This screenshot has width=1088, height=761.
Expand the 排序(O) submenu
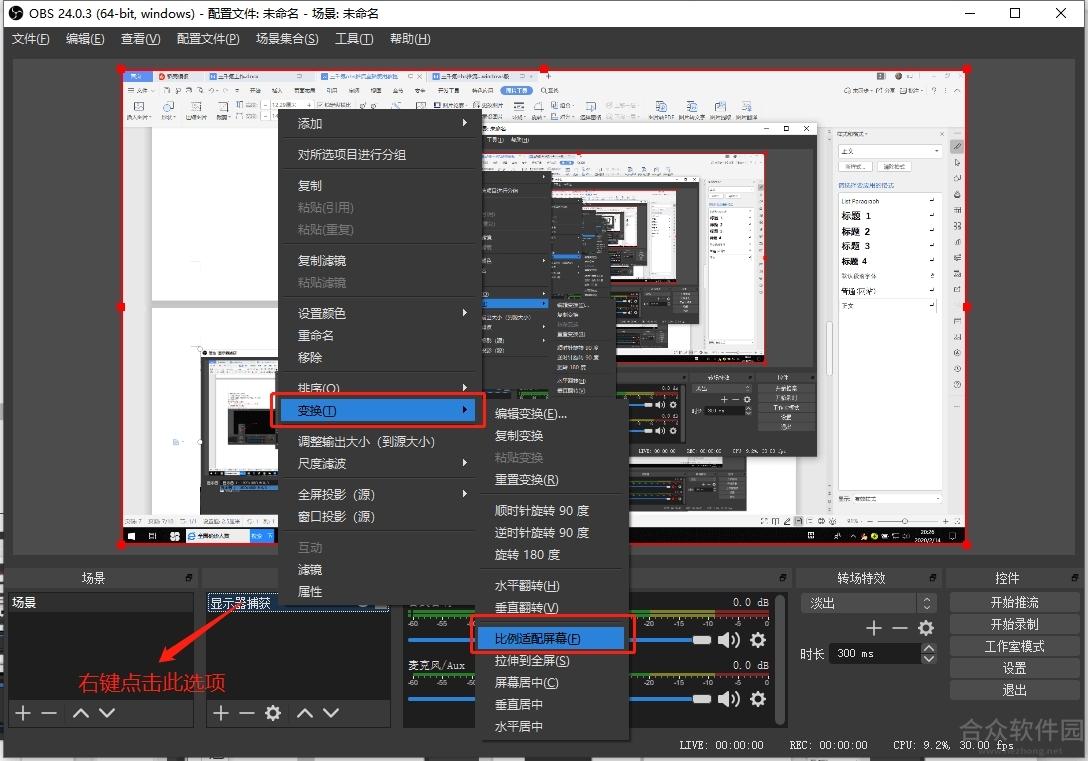click(x=380, y=386)
